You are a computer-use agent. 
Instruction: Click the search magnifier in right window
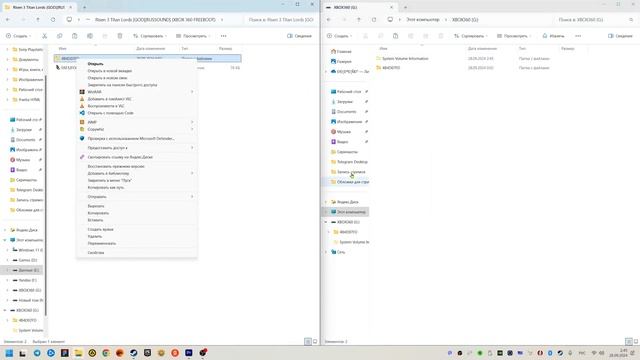631,20
